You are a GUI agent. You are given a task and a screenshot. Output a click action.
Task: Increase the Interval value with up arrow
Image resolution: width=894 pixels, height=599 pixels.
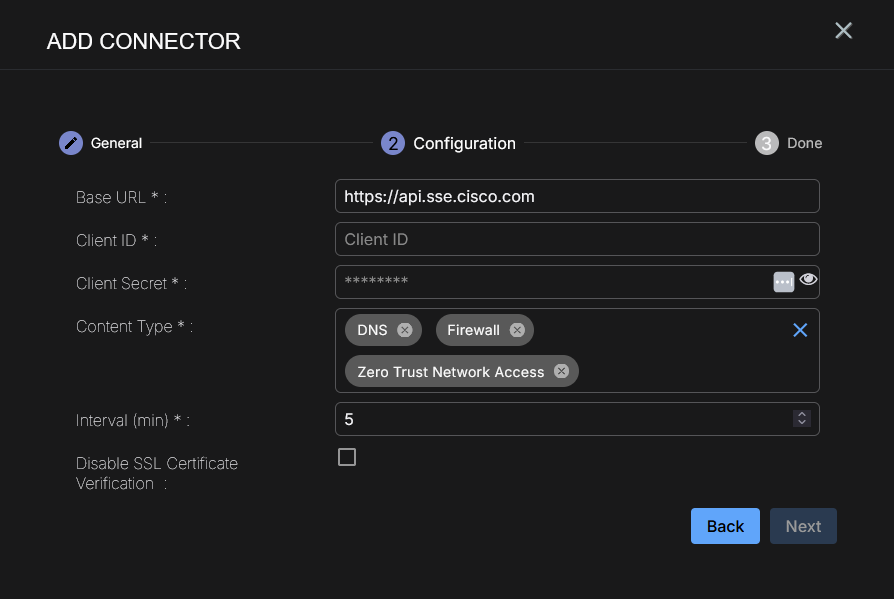(x=801, y=415)
